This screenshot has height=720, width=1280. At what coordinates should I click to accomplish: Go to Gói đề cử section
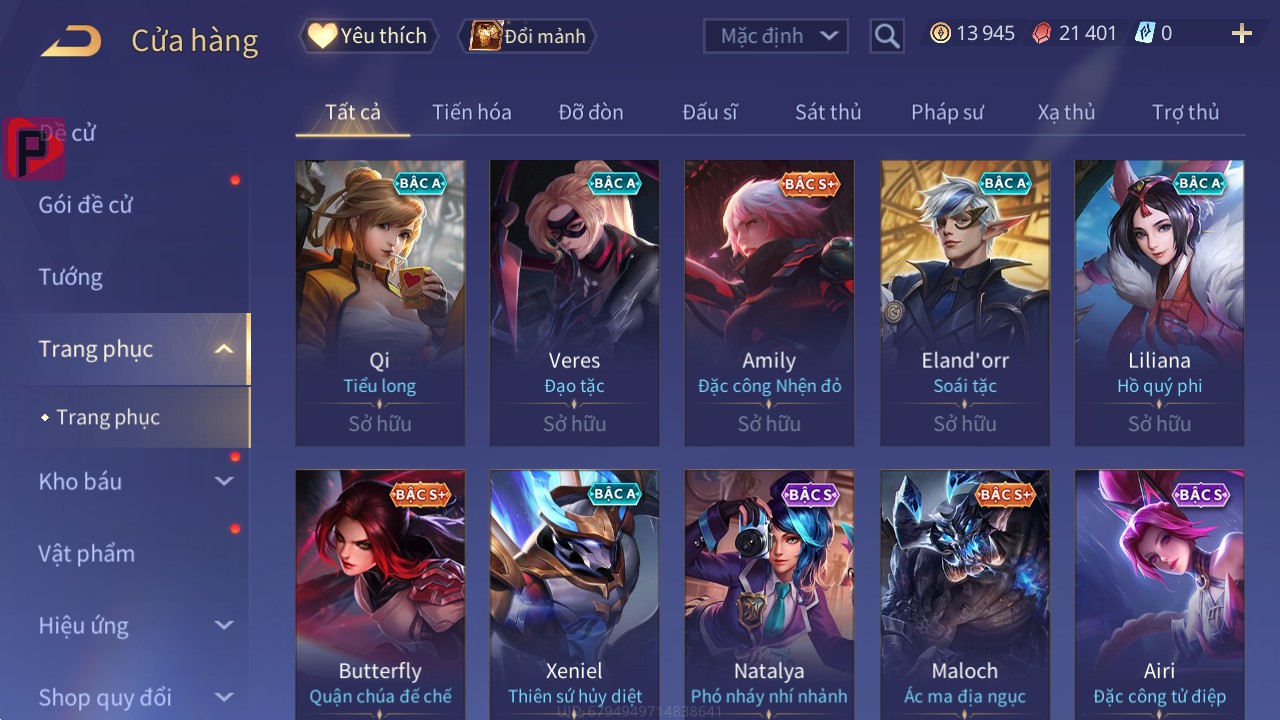tap(86, 205)
